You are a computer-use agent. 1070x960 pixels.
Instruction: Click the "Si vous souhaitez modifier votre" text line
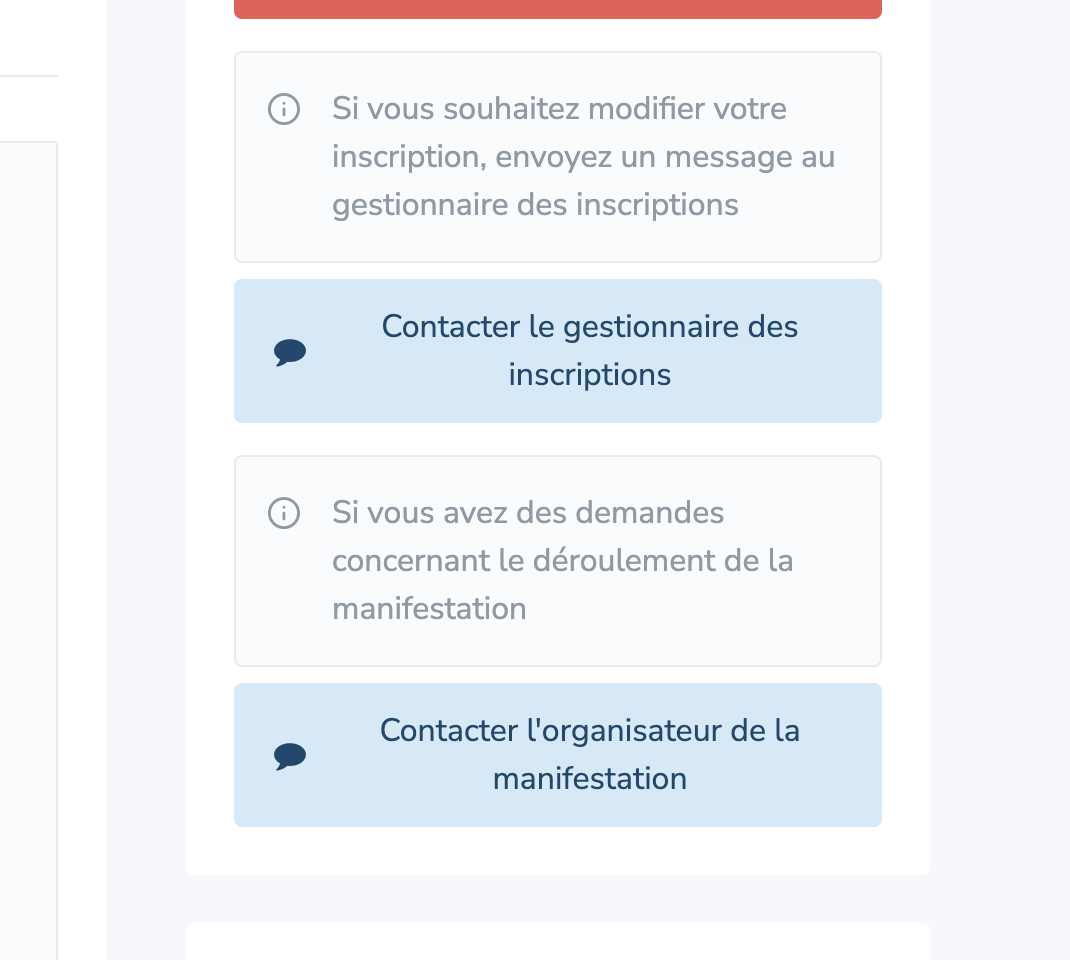click(559, 108)
